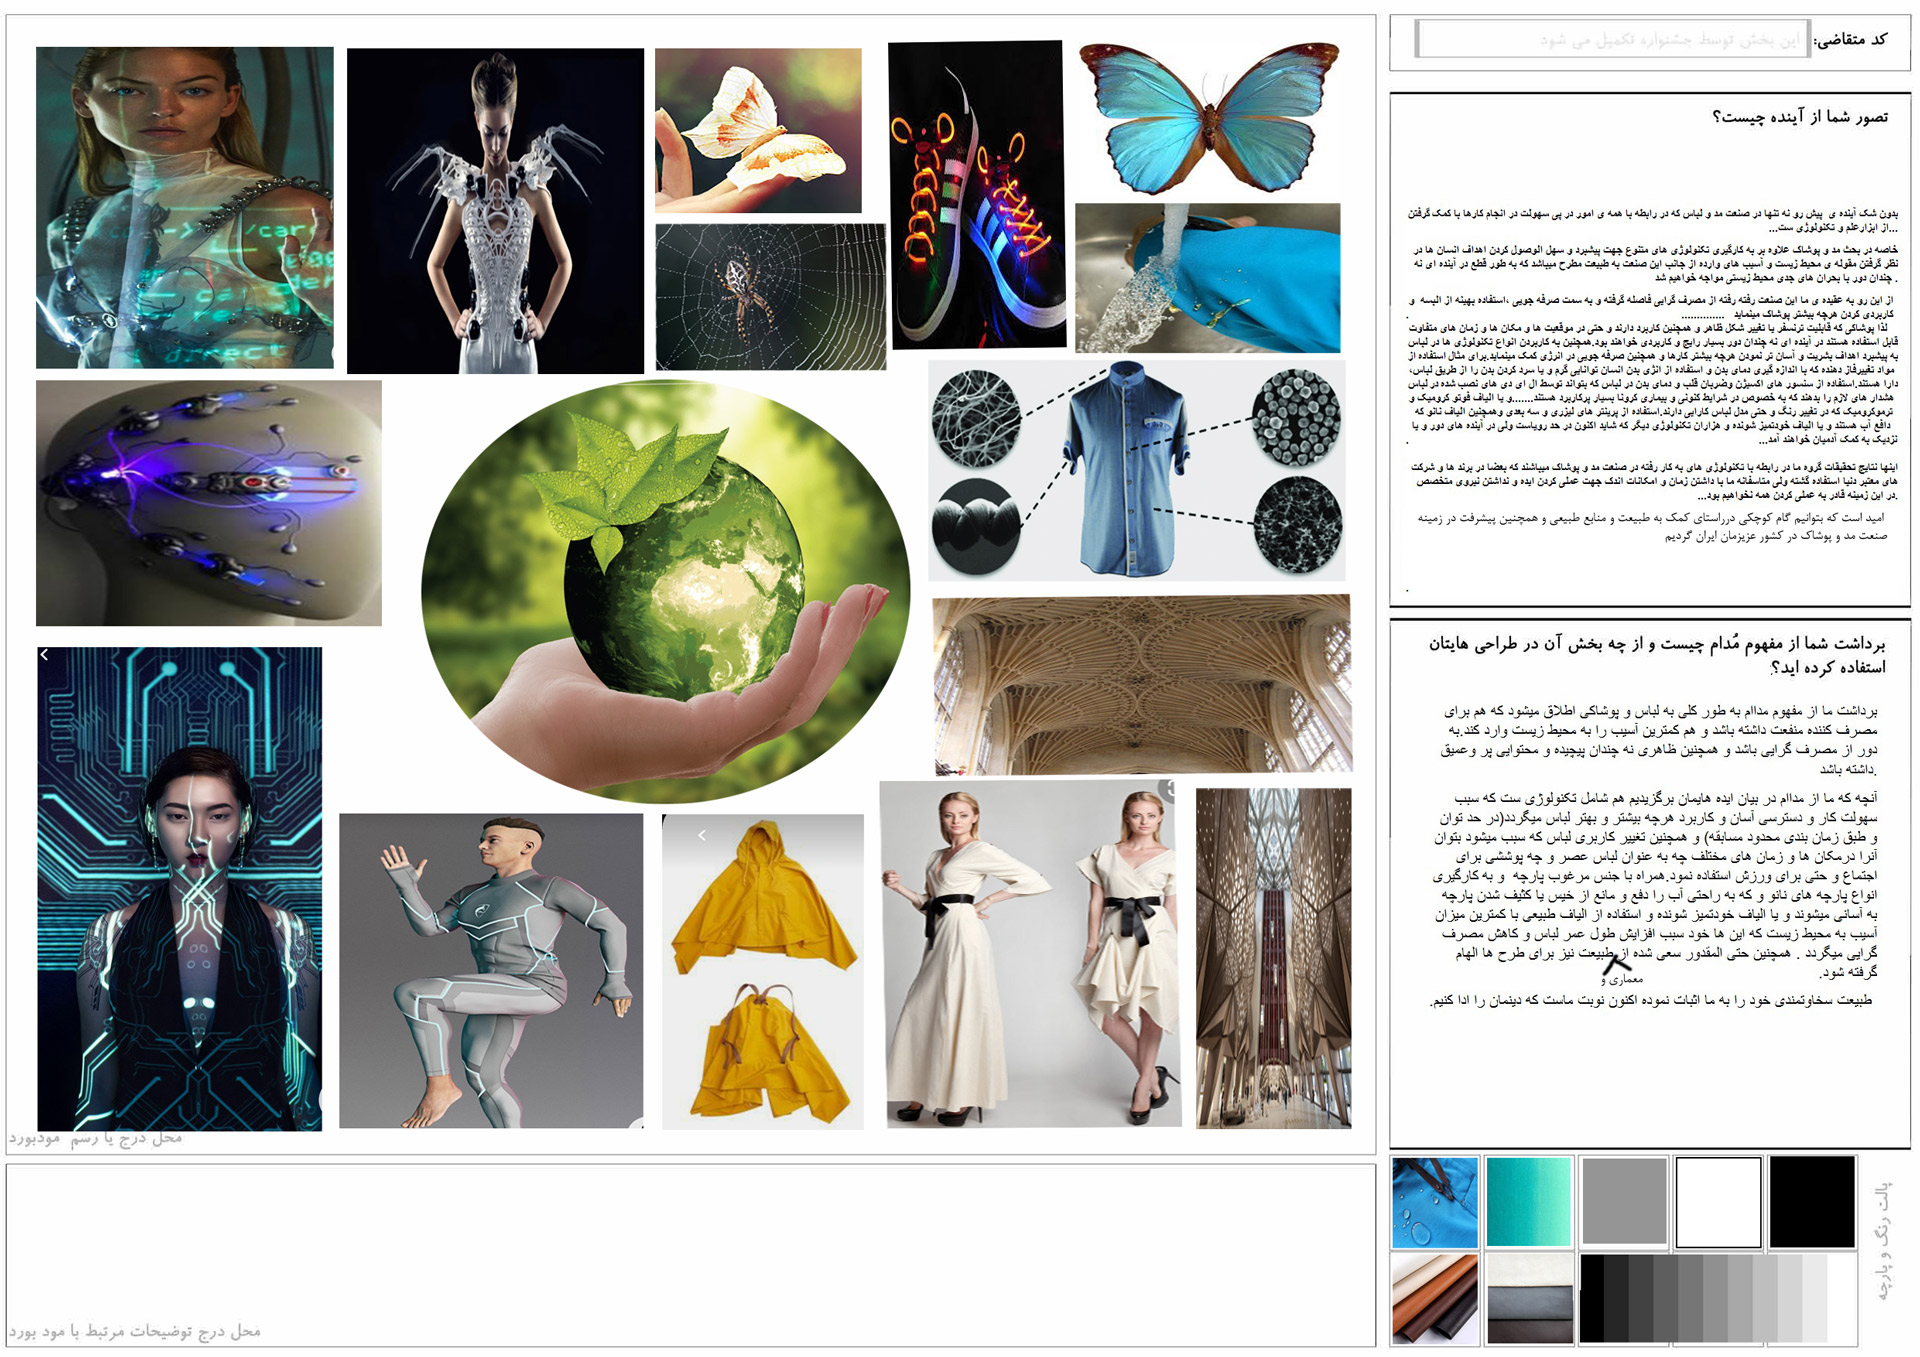Click the mood board description text area
The width and height of the screenshot is (1920, 1357).
click(690, 1254)
